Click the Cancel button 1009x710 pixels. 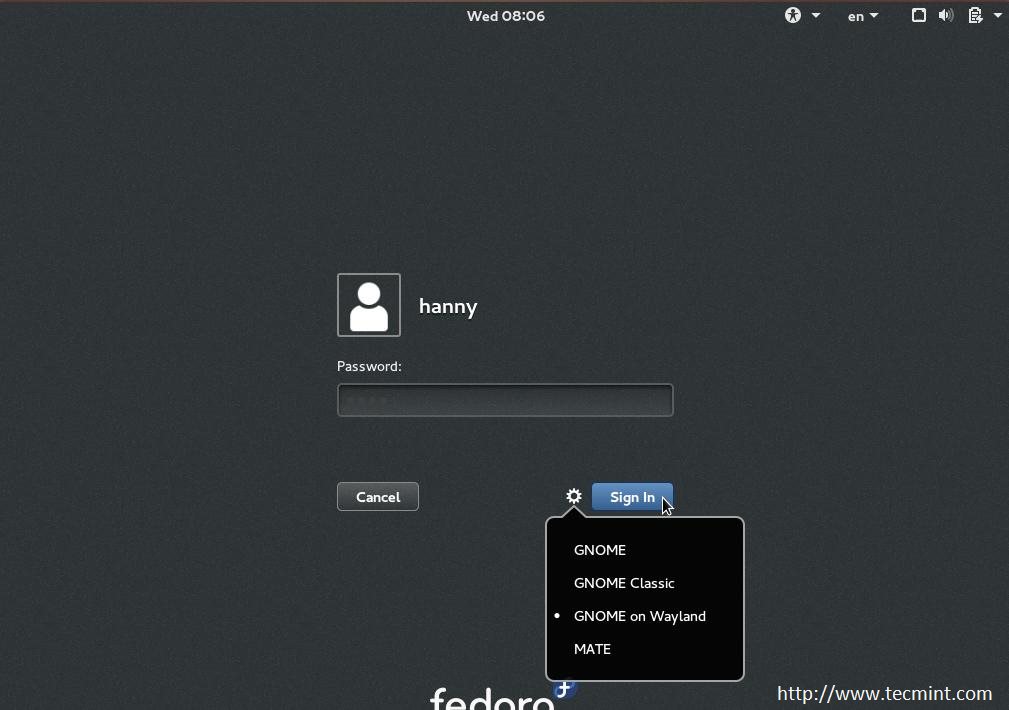click(x=377, y=496)
